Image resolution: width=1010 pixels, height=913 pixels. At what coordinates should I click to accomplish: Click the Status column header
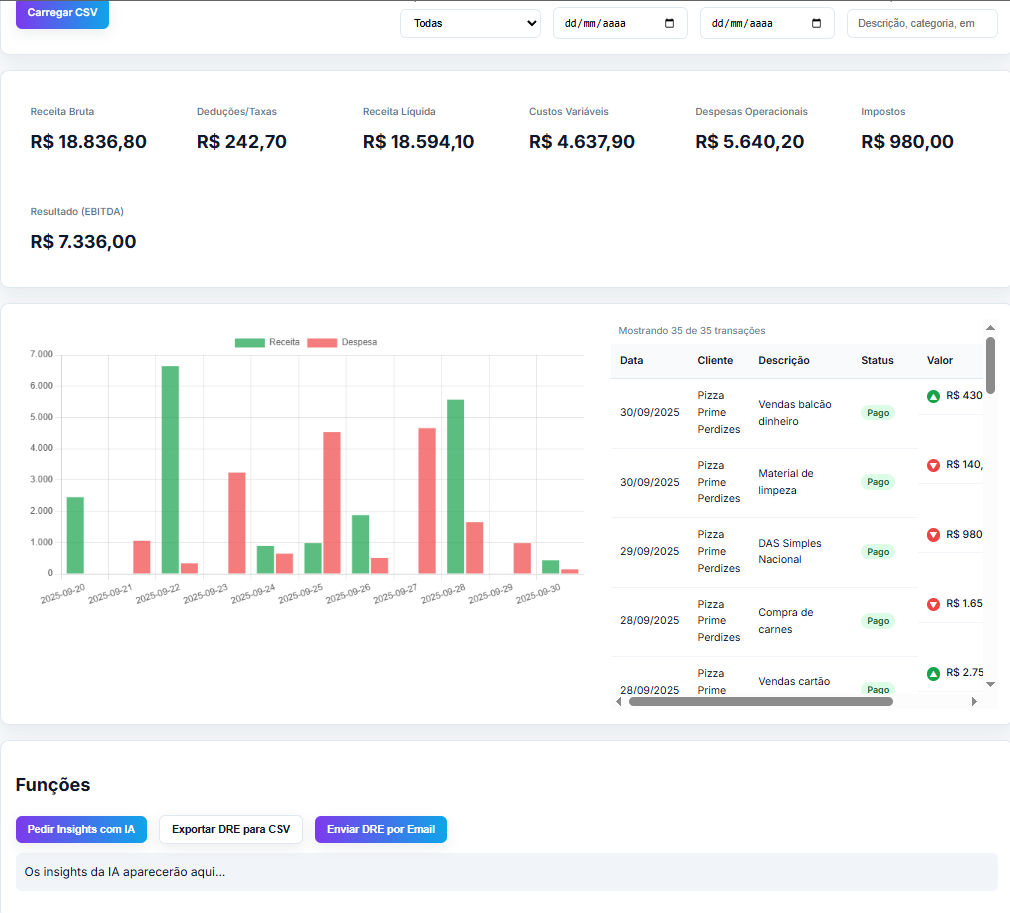click(x=877, y=360)
